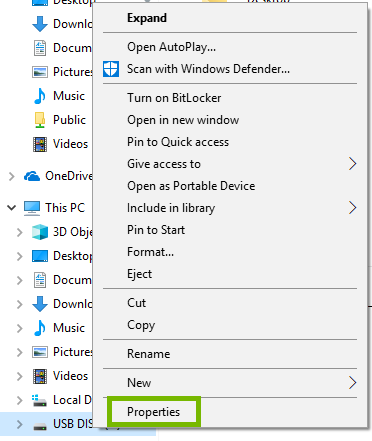Expand the Local Disk node
The height and width of the screenshot is (441, 372).
(20, 400)
